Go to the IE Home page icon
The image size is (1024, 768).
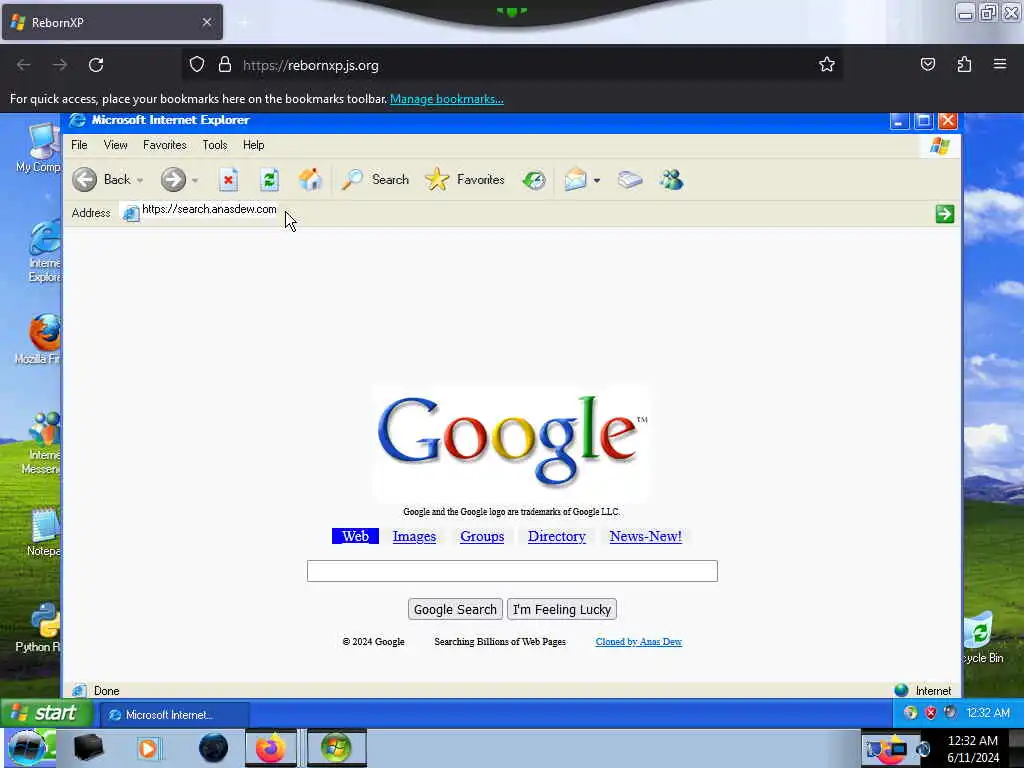click(x=310, y=180)
